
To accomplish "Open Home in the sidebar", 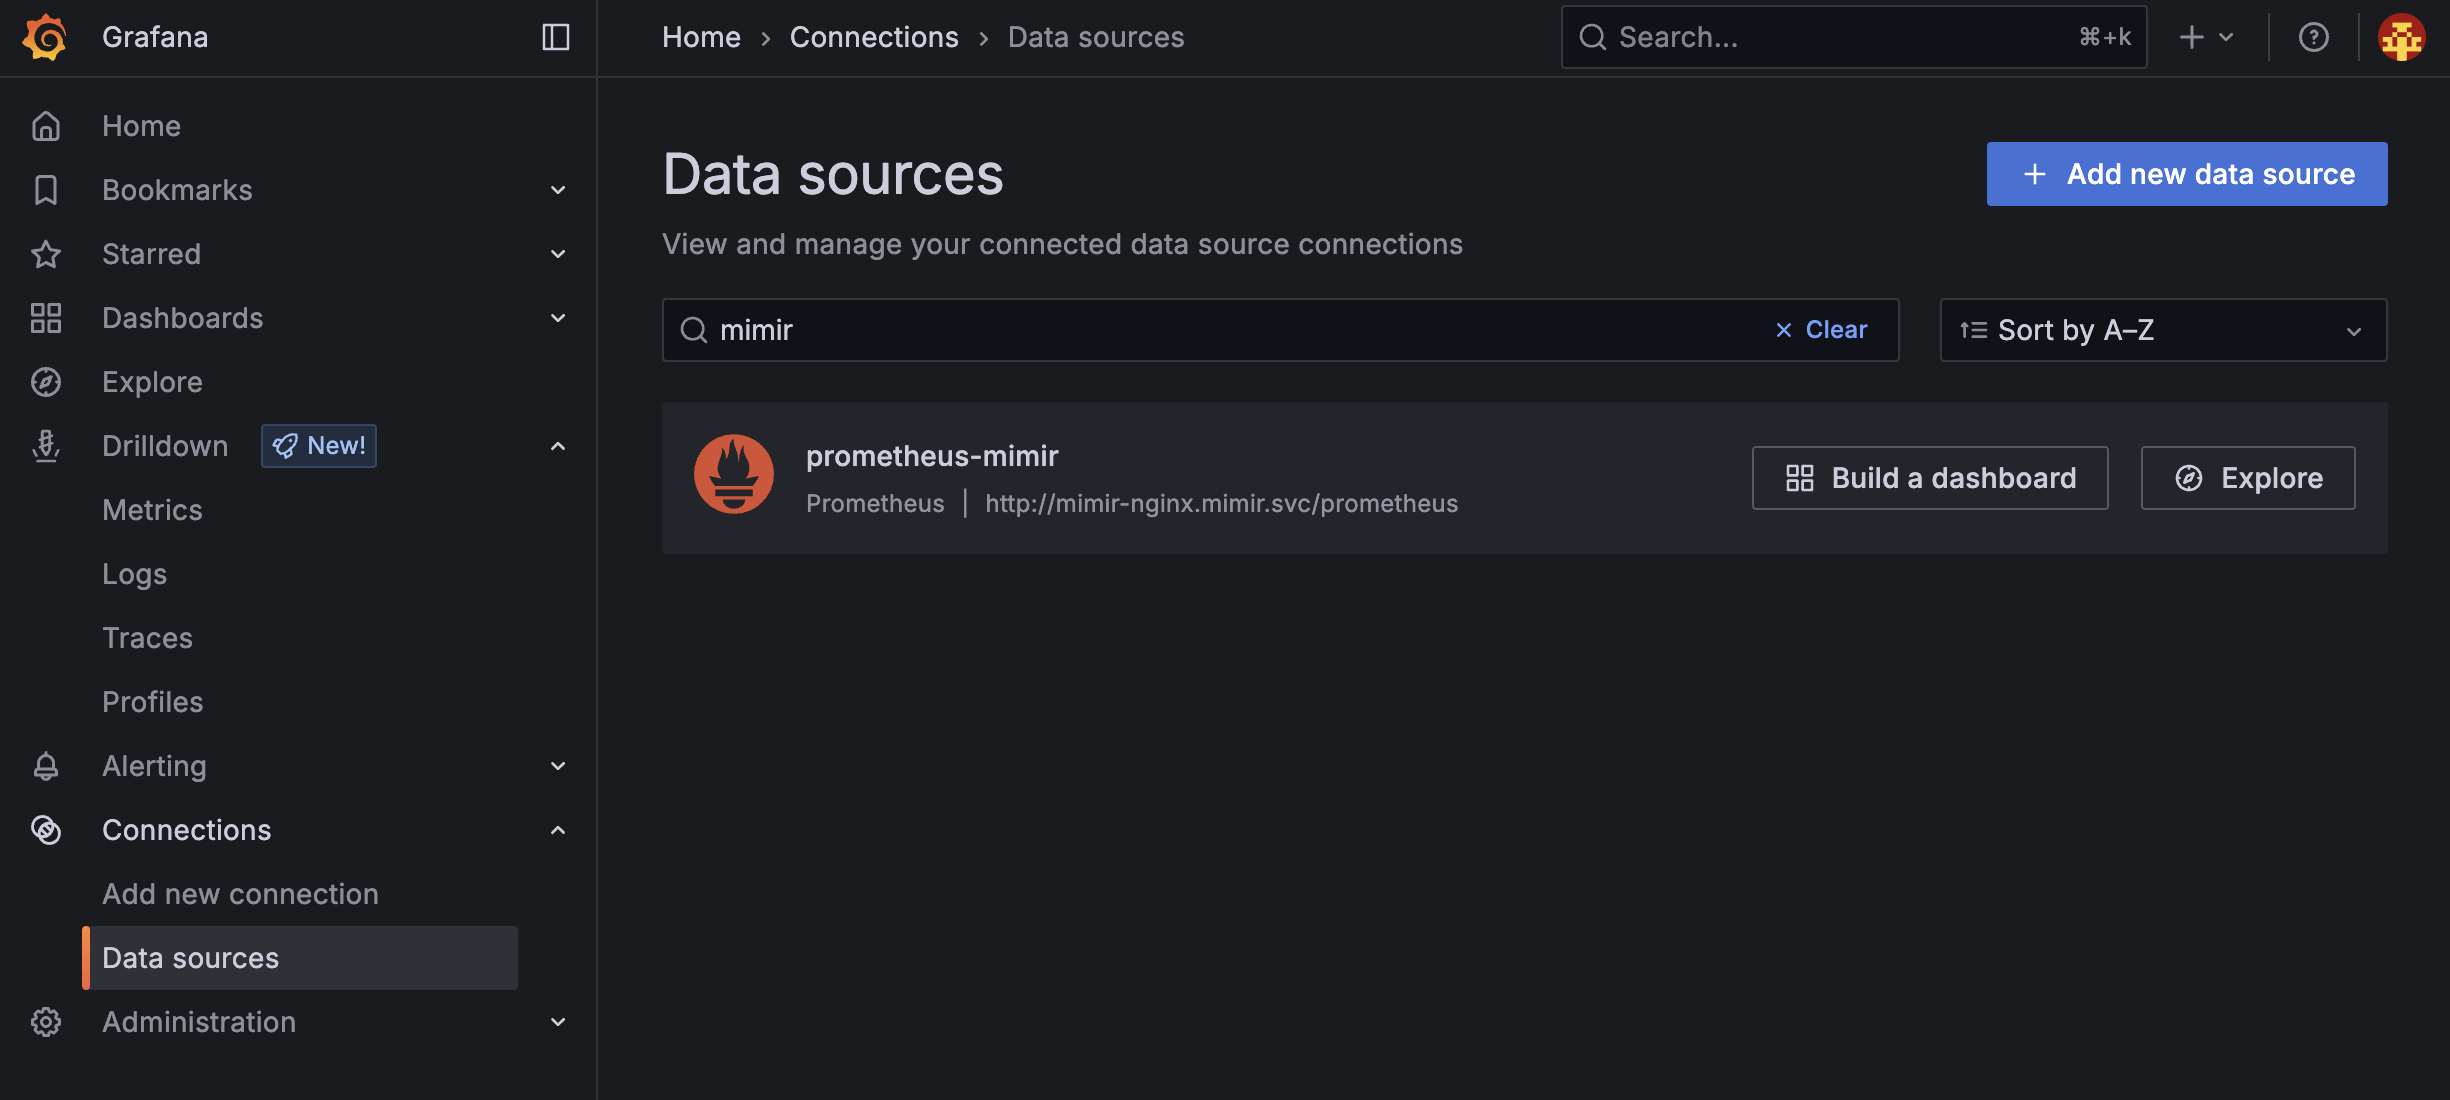I will (x=141, y=126).
